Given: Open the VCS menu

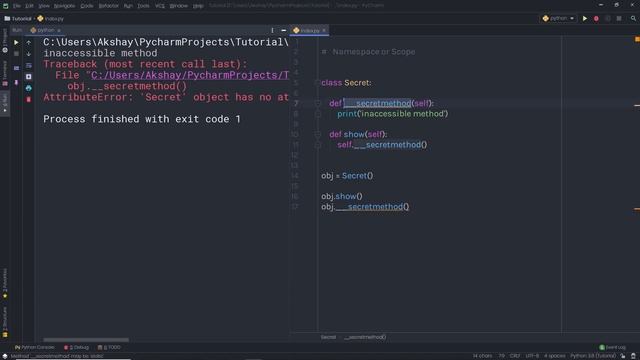Looking at the screenshot, I should [x=160, y=6].
